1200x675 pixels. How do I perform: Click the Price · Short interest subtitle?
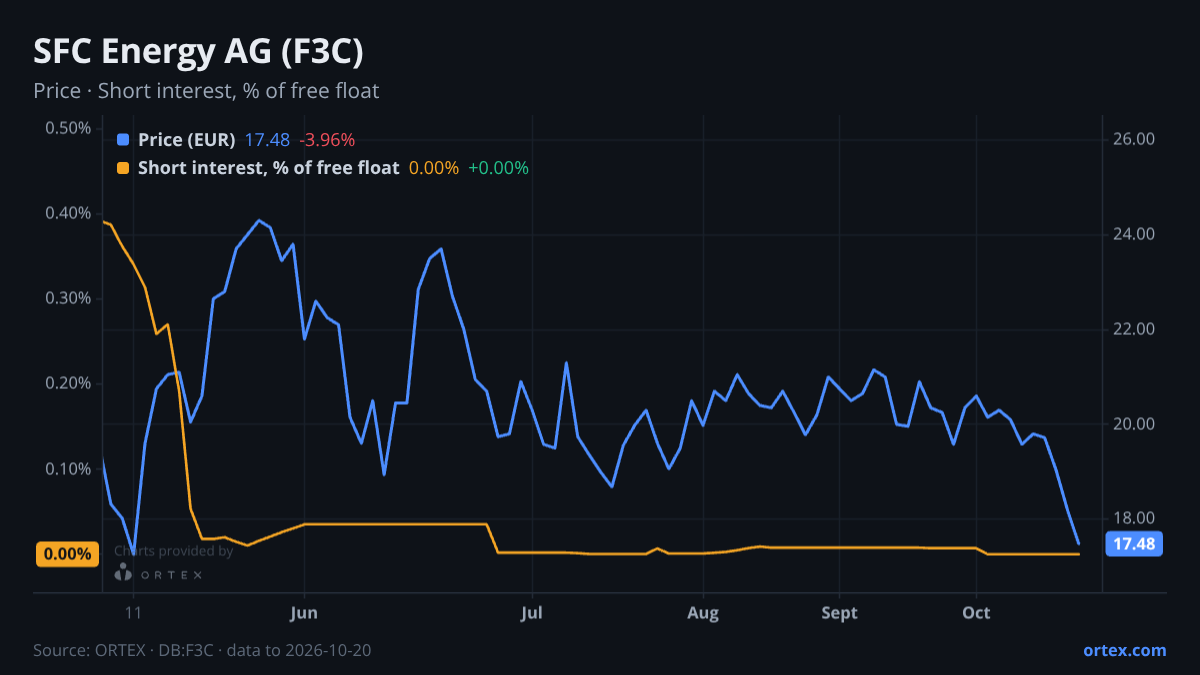coord(206,91)
